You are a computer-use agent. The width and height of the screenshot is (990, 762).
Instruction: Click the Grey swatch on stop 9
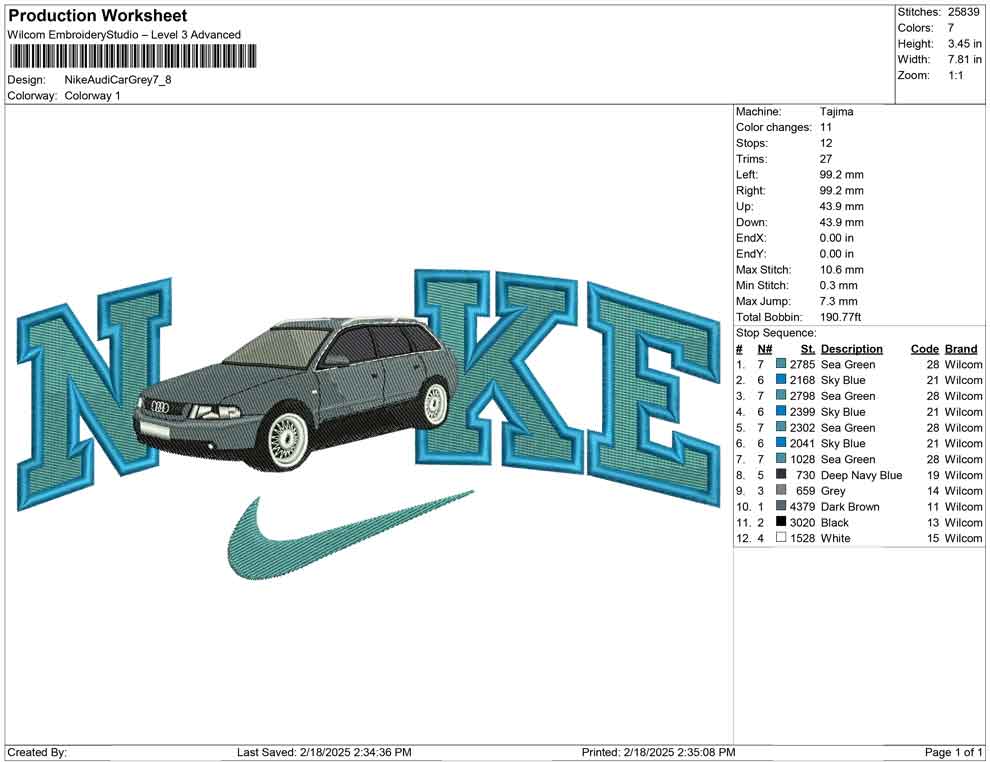click(781, 491)
